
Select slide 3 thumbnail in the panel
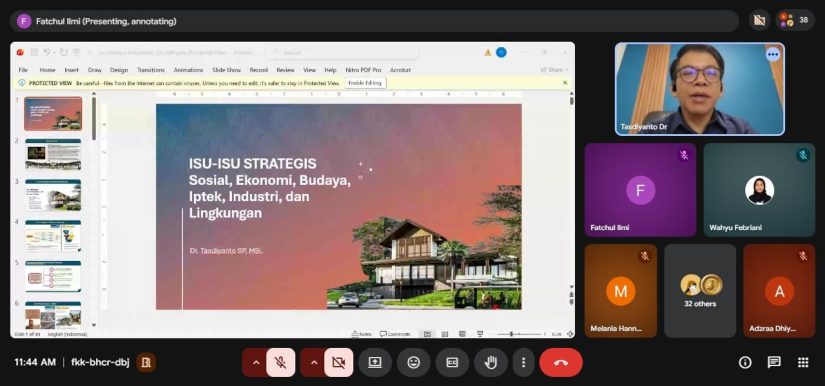[x=53, y=195]
